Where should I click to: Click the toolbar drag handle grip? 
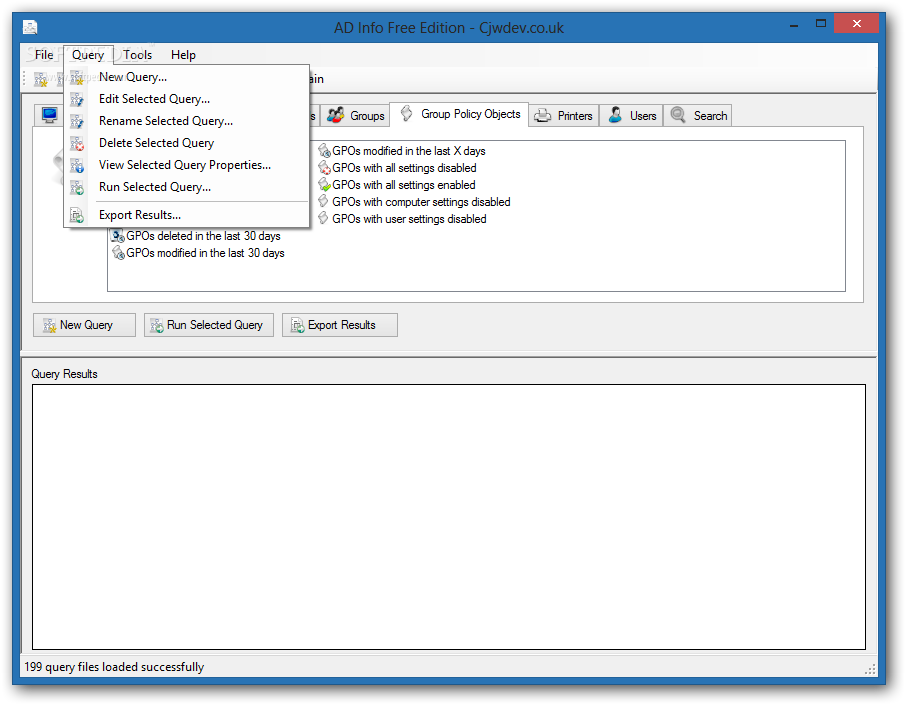(24, 79)
